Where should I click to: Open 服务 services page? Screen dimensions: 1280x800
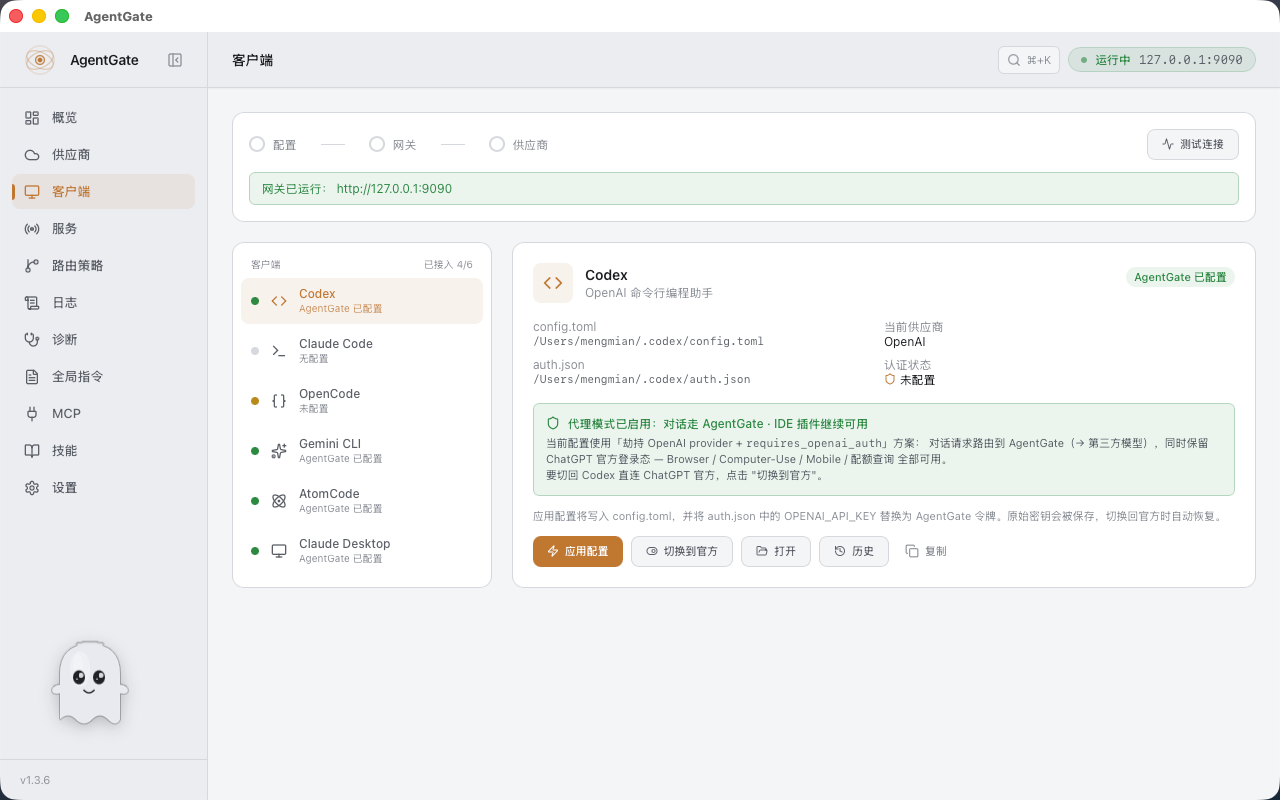click(x=103, y=229)
